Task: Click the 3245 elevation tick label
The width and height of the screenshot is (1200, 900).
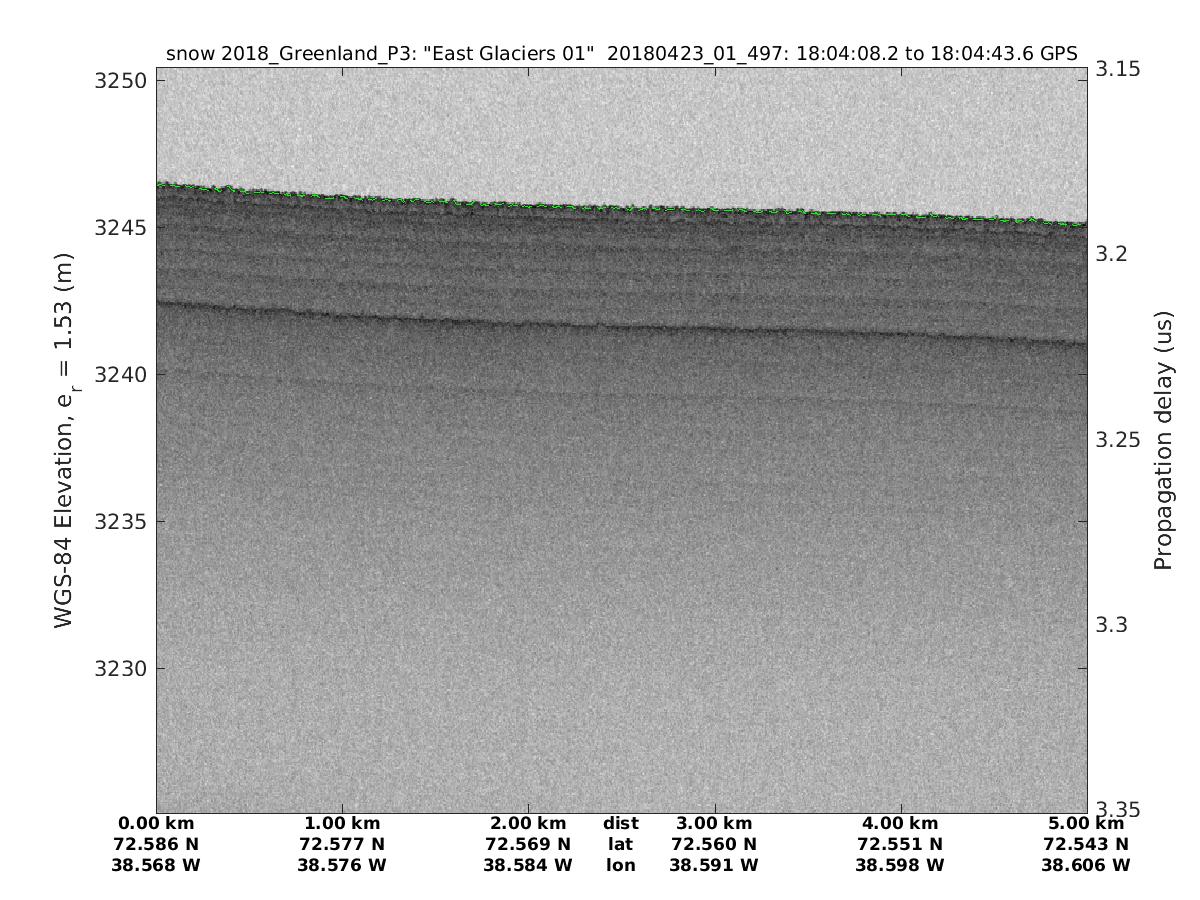Action: point(119,228)
